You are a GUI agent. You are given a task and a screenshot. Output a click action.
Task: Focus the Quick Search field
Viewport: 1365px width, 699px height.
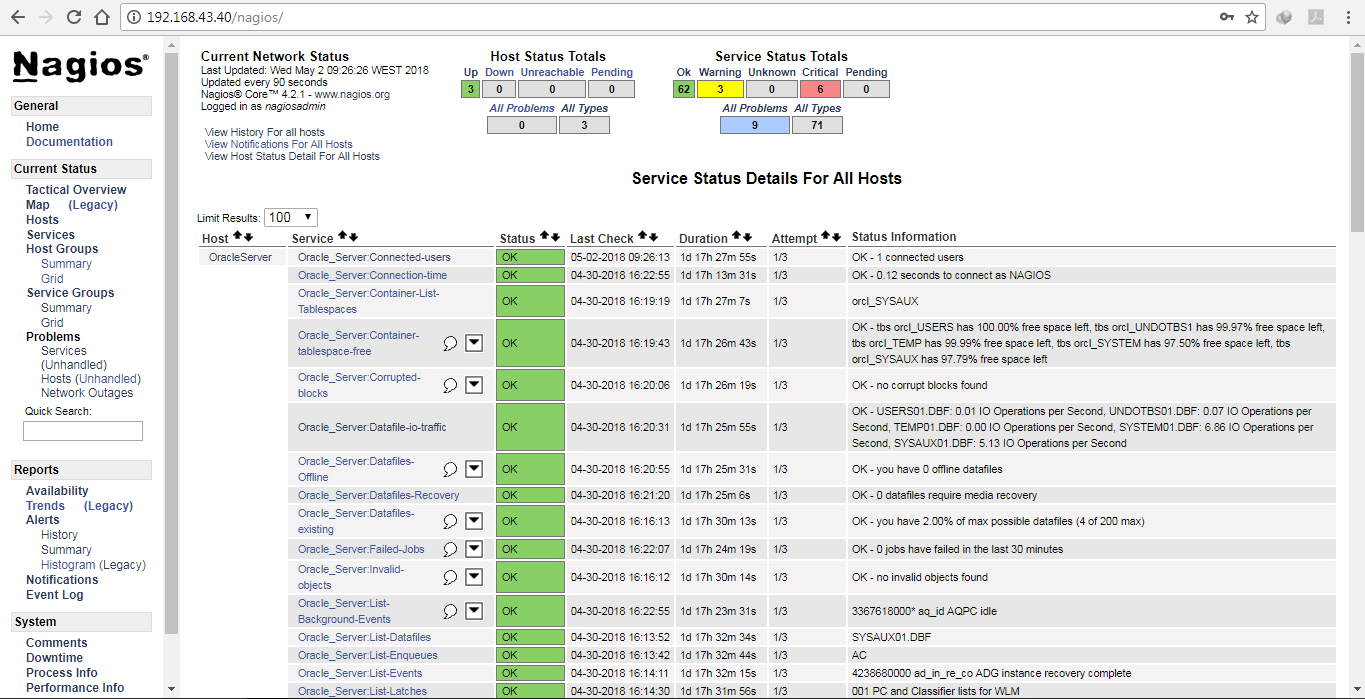[x=83, y=431]
